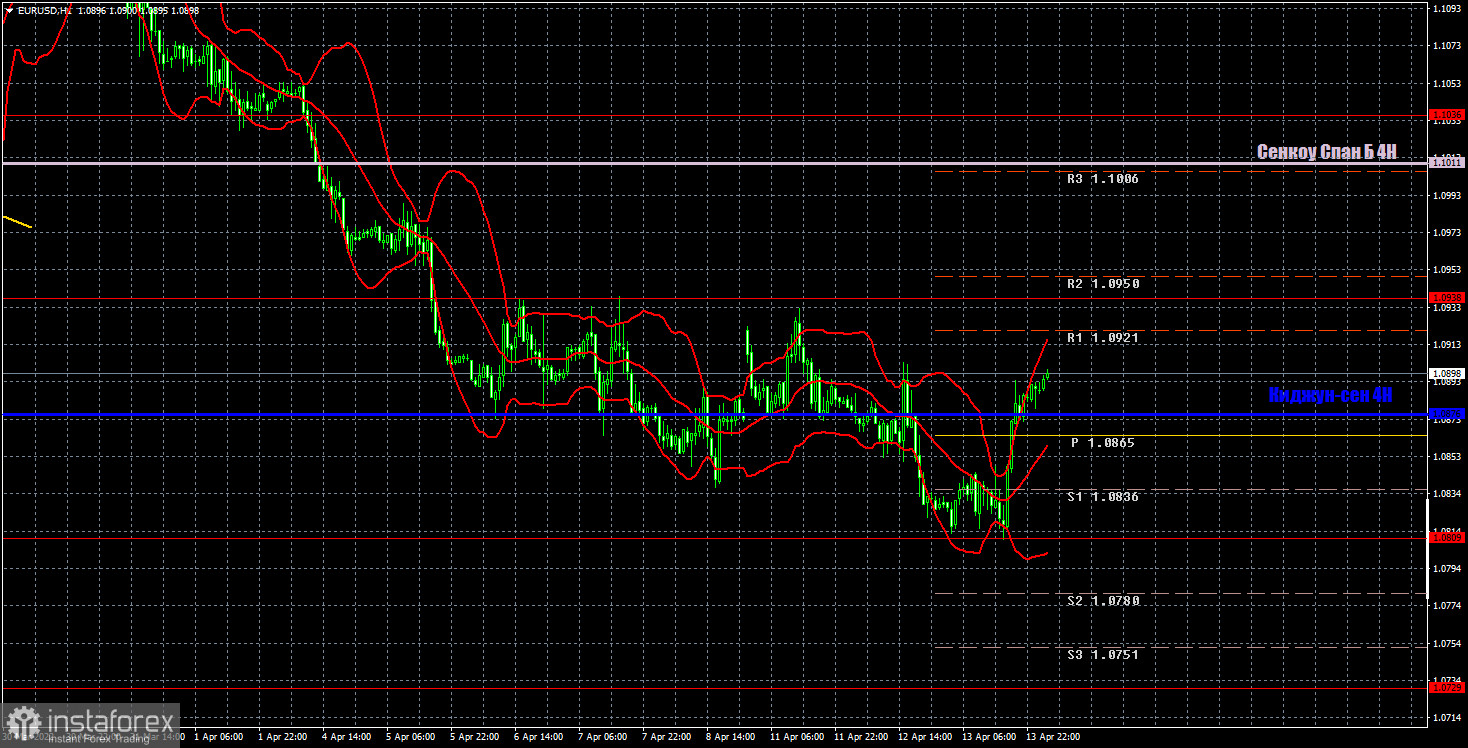Click the 1.1093 price scale value
The image size is (1468, 748).
[x=1447, y=8]
